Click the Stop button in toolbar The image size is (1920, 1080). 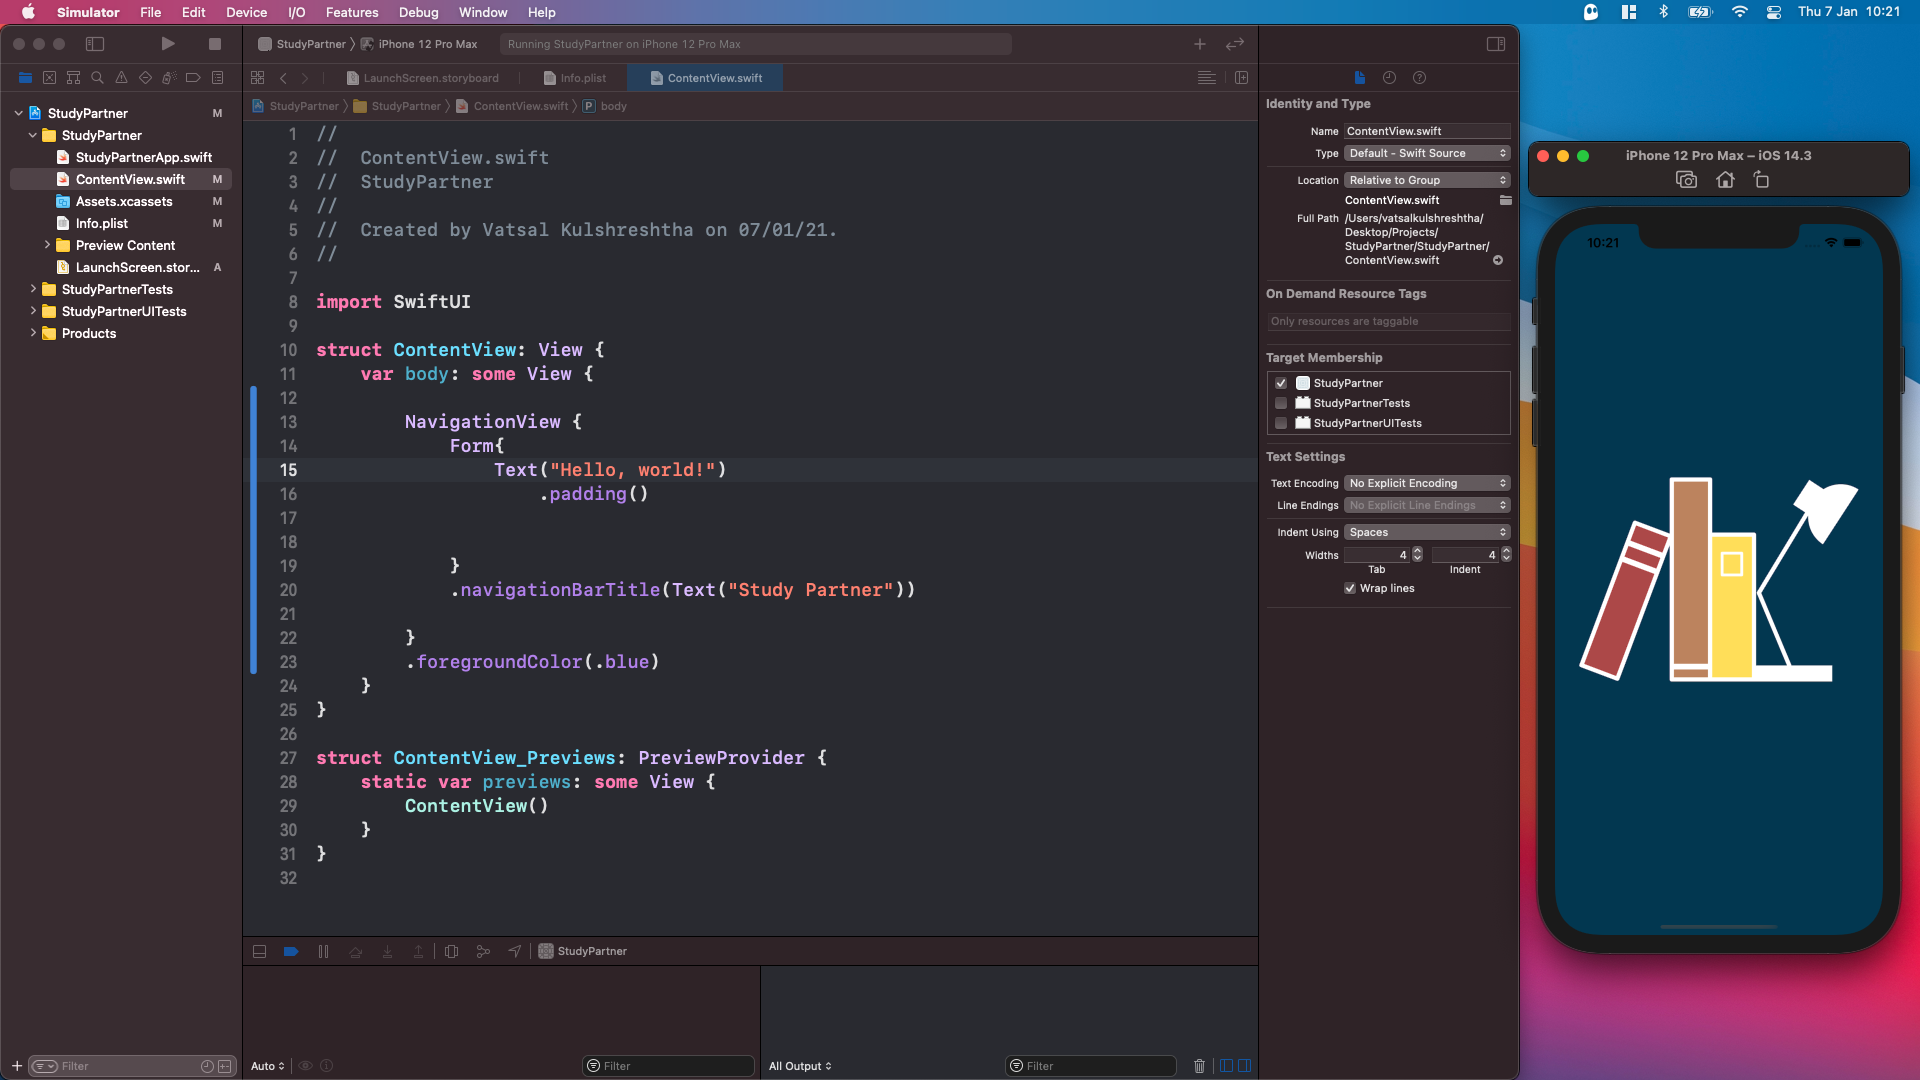tap(214, 44)
